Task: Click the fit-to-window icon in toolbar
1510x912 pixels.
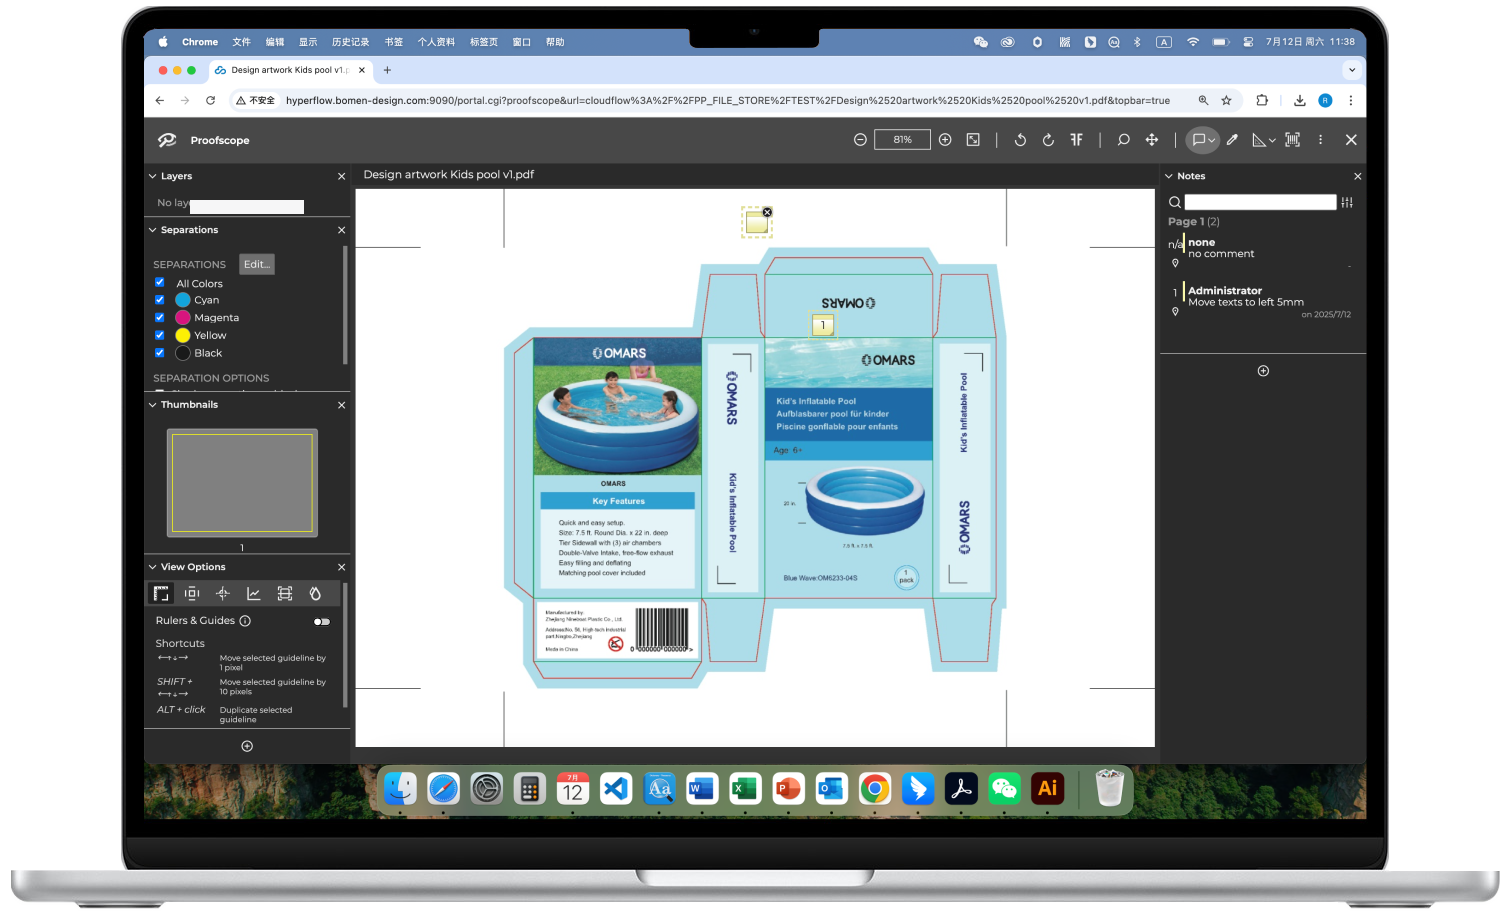Action: [973, 140]
